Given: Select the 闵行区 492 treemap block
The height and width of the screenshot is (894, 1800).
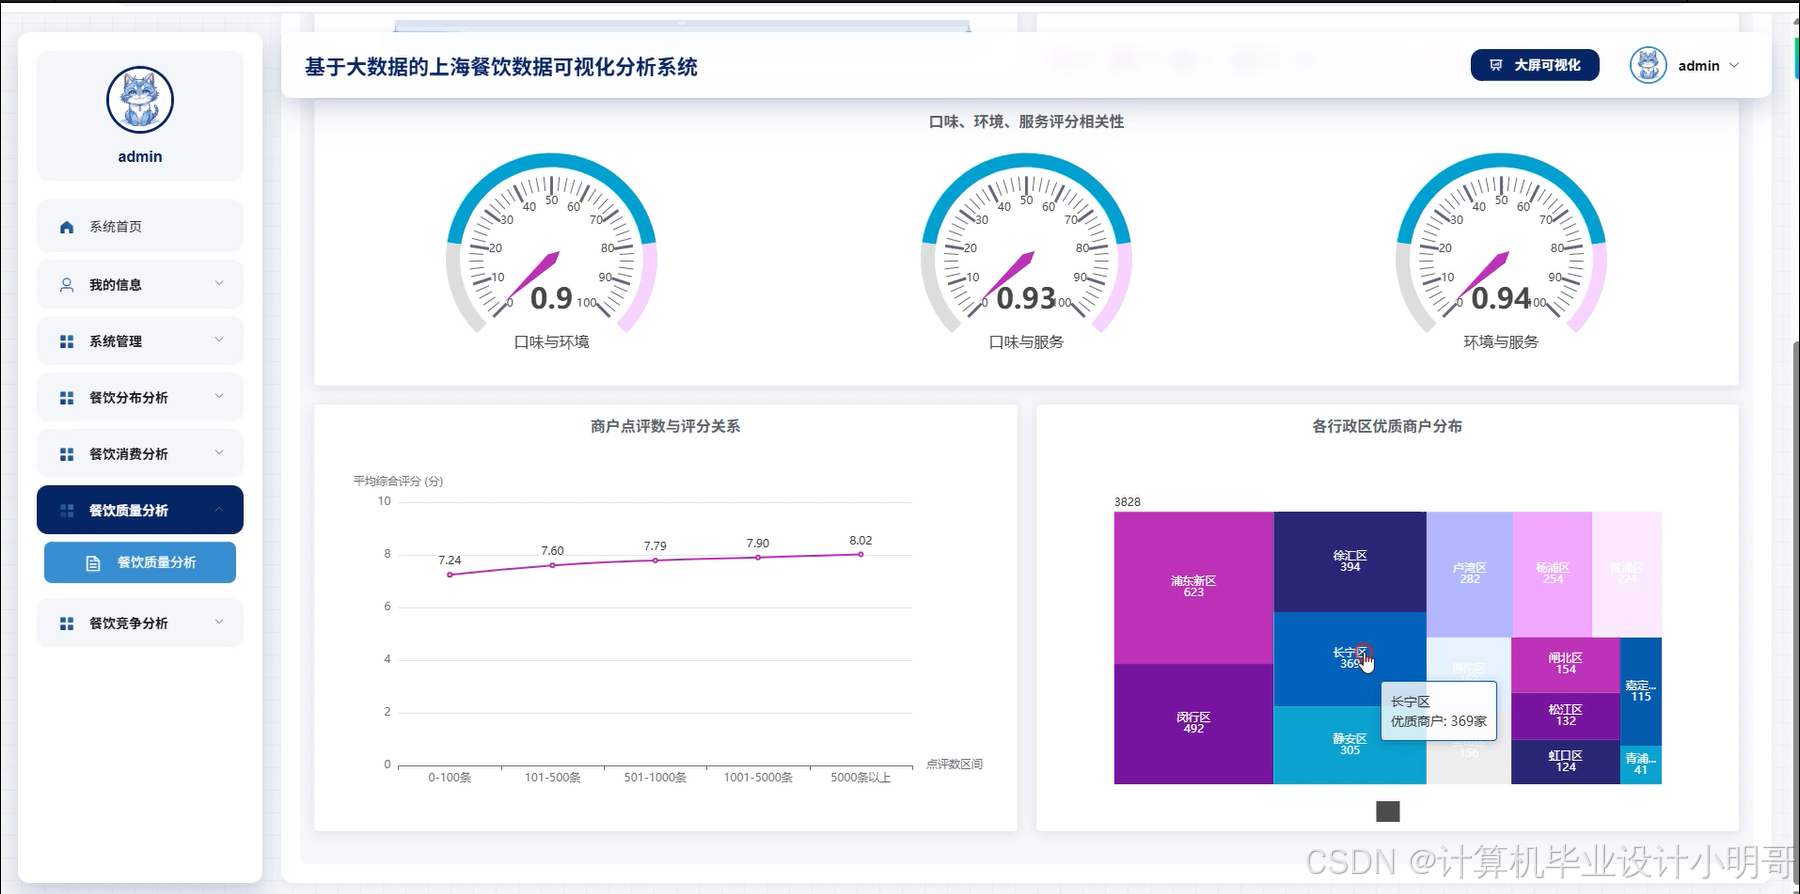Looking at the screenshot, I should coord(1194,724).
